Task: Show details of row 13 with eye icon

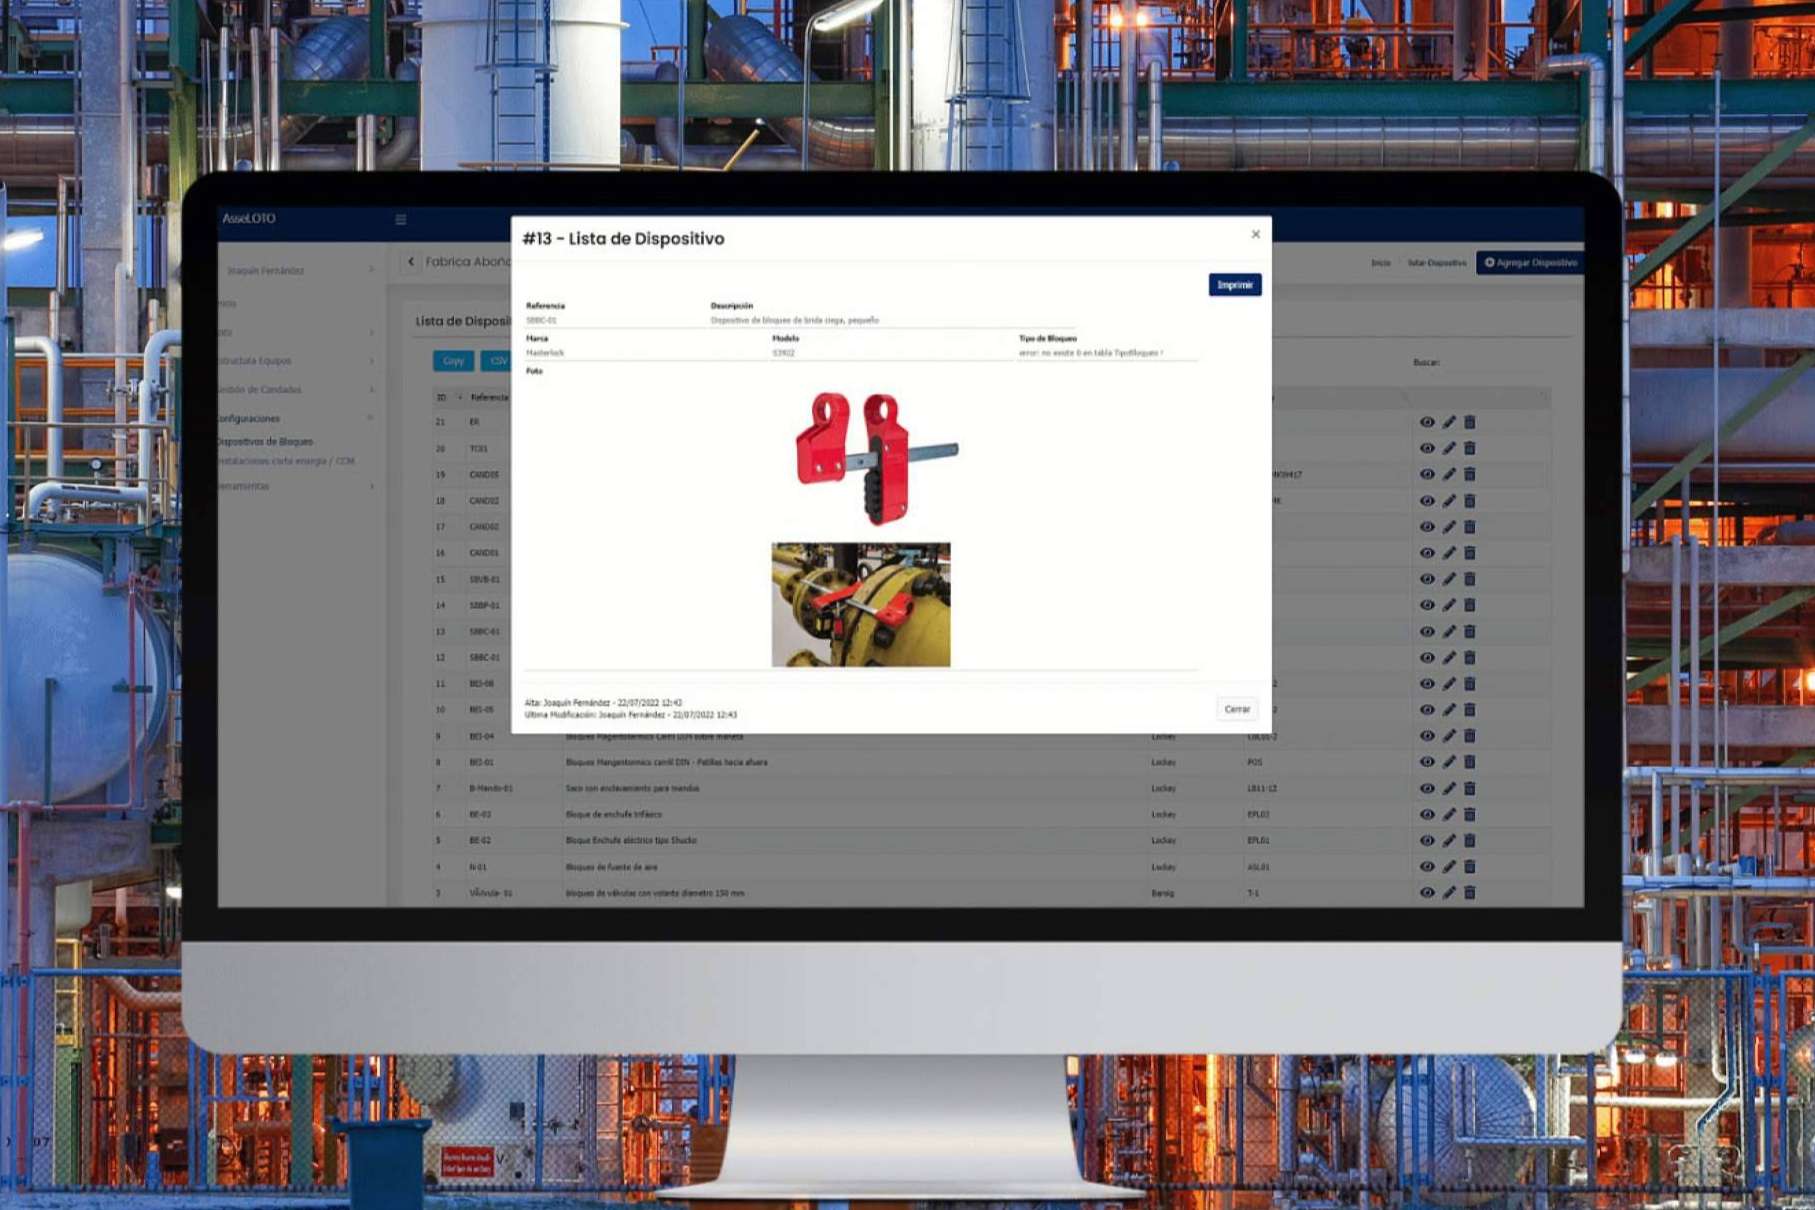Action: click(x=1426, y=631)
